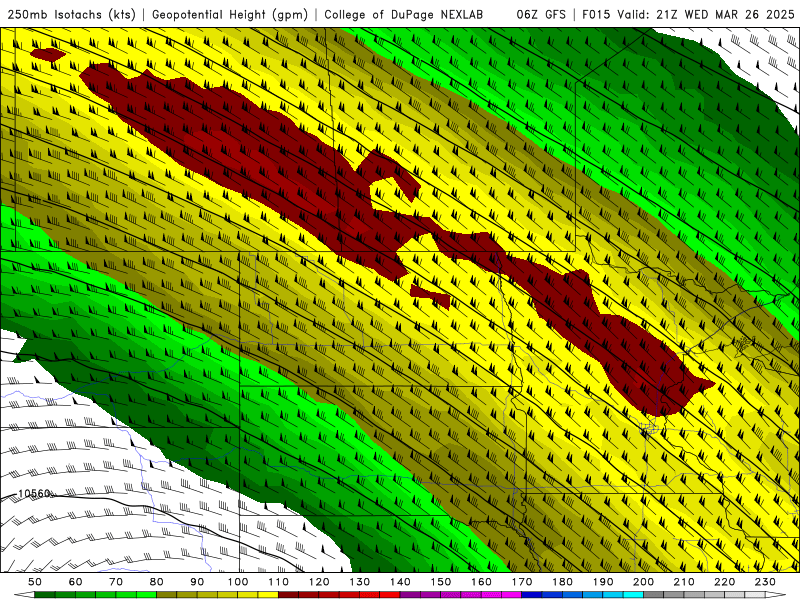This screenshot has height=600, width=800.
Task: Click the '100' legend value
Action: coord(238,582)
